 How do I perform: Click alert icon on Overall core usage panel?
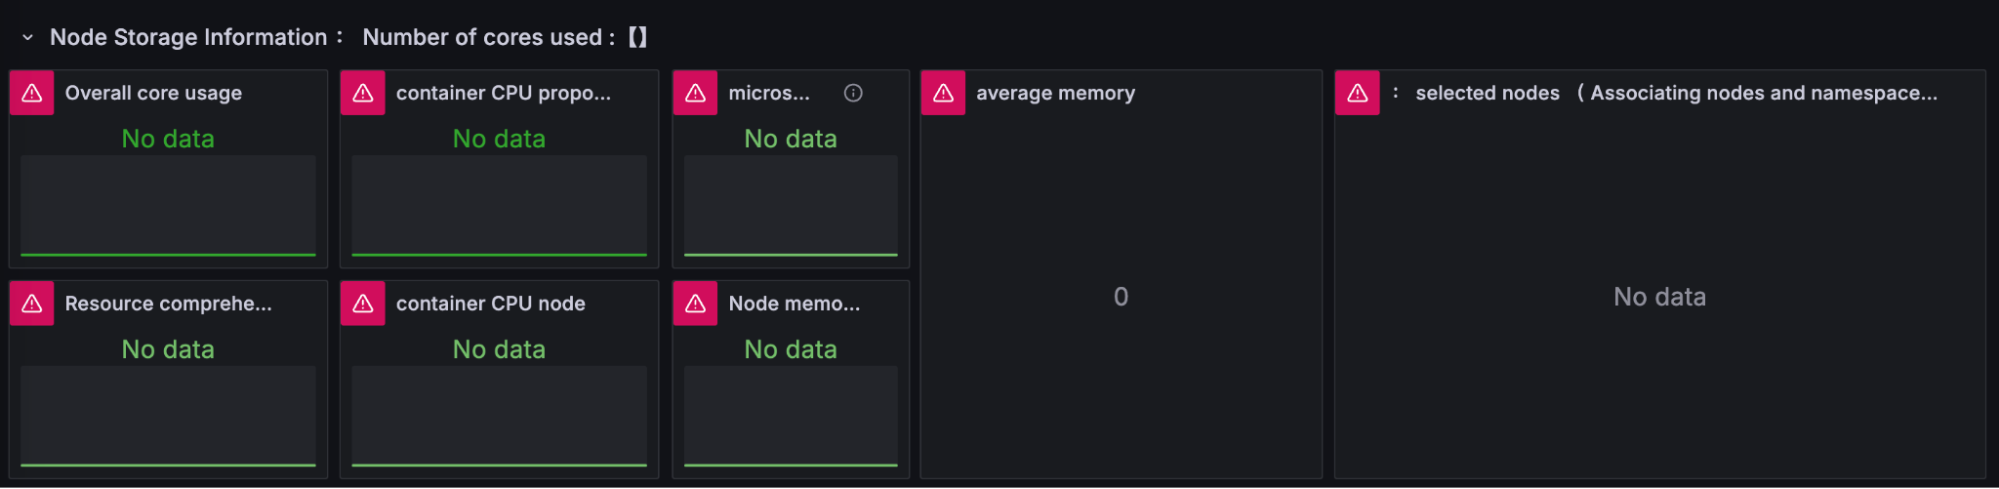tap(32, 93)
